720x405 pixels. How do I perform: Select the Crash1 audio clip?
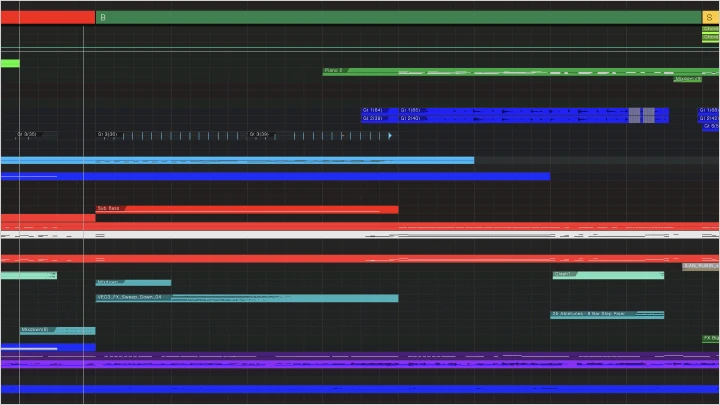(x=608, y=275)
